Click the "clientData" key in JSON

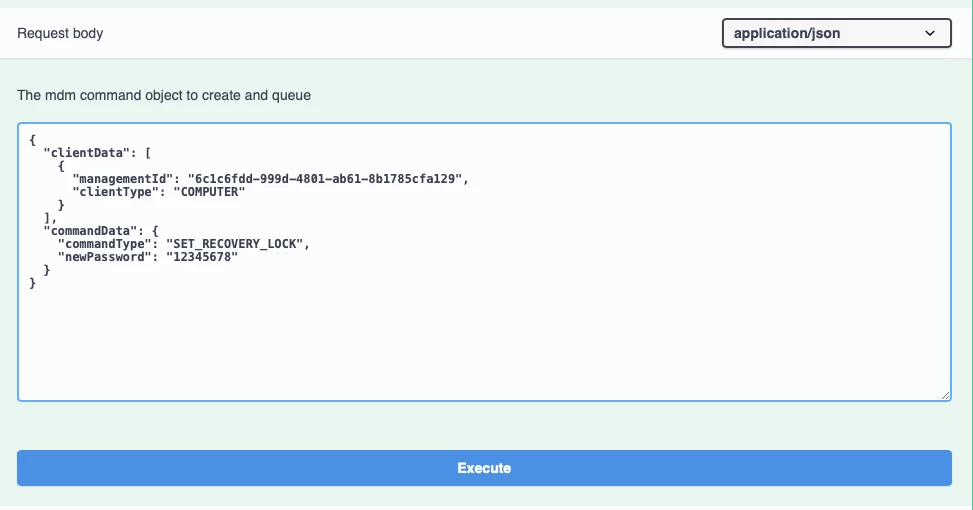point(87,153)
